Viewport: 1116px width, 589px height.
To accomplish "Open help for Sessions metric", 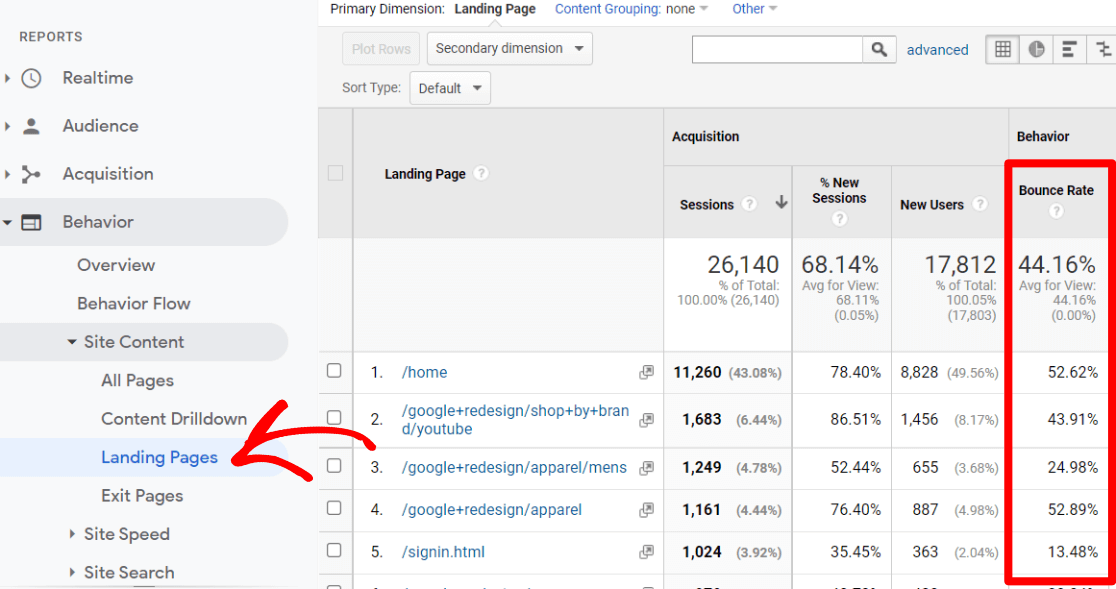I will point(749,204).
